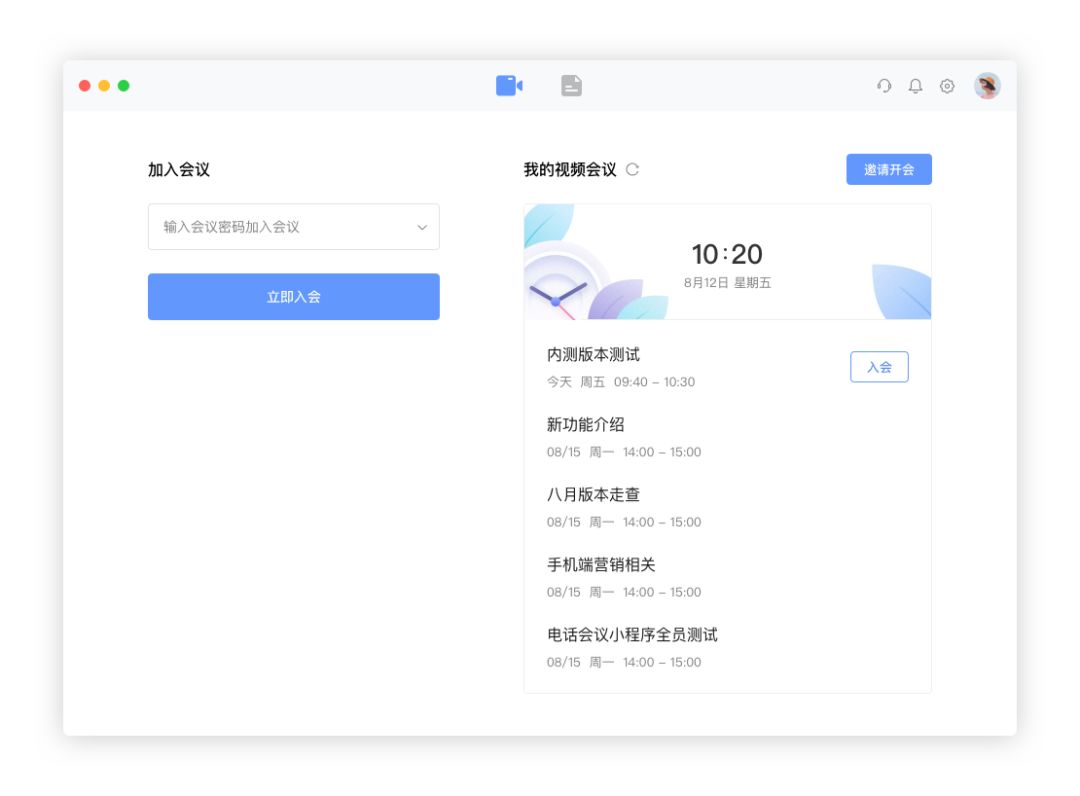
Task: Click the 加入会议 heading
Action: pyautogui.click(x=178, y=169)
